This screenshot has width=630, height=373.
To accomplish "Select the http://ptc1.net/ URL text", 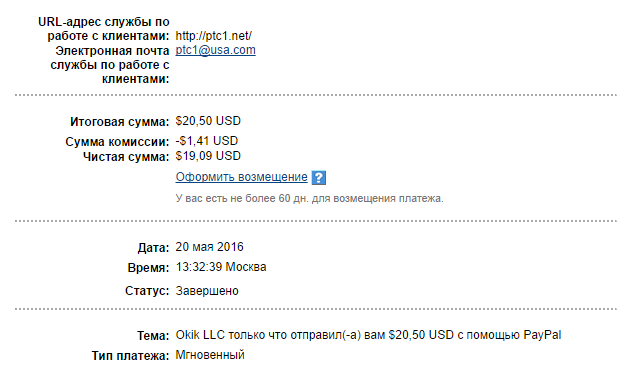I will 213,36.
